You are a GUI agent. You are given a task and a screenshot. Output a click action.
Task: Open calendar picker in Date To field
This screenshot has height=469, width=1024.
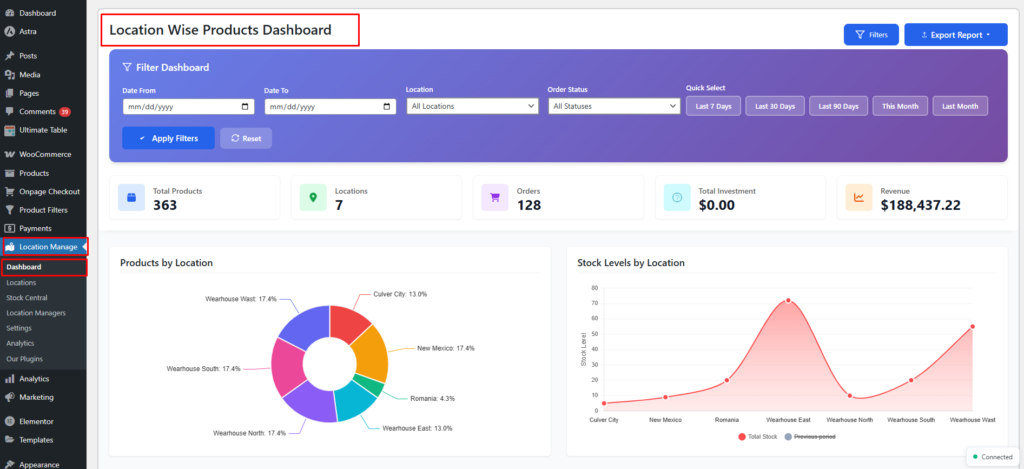click(x=388, y=106)
